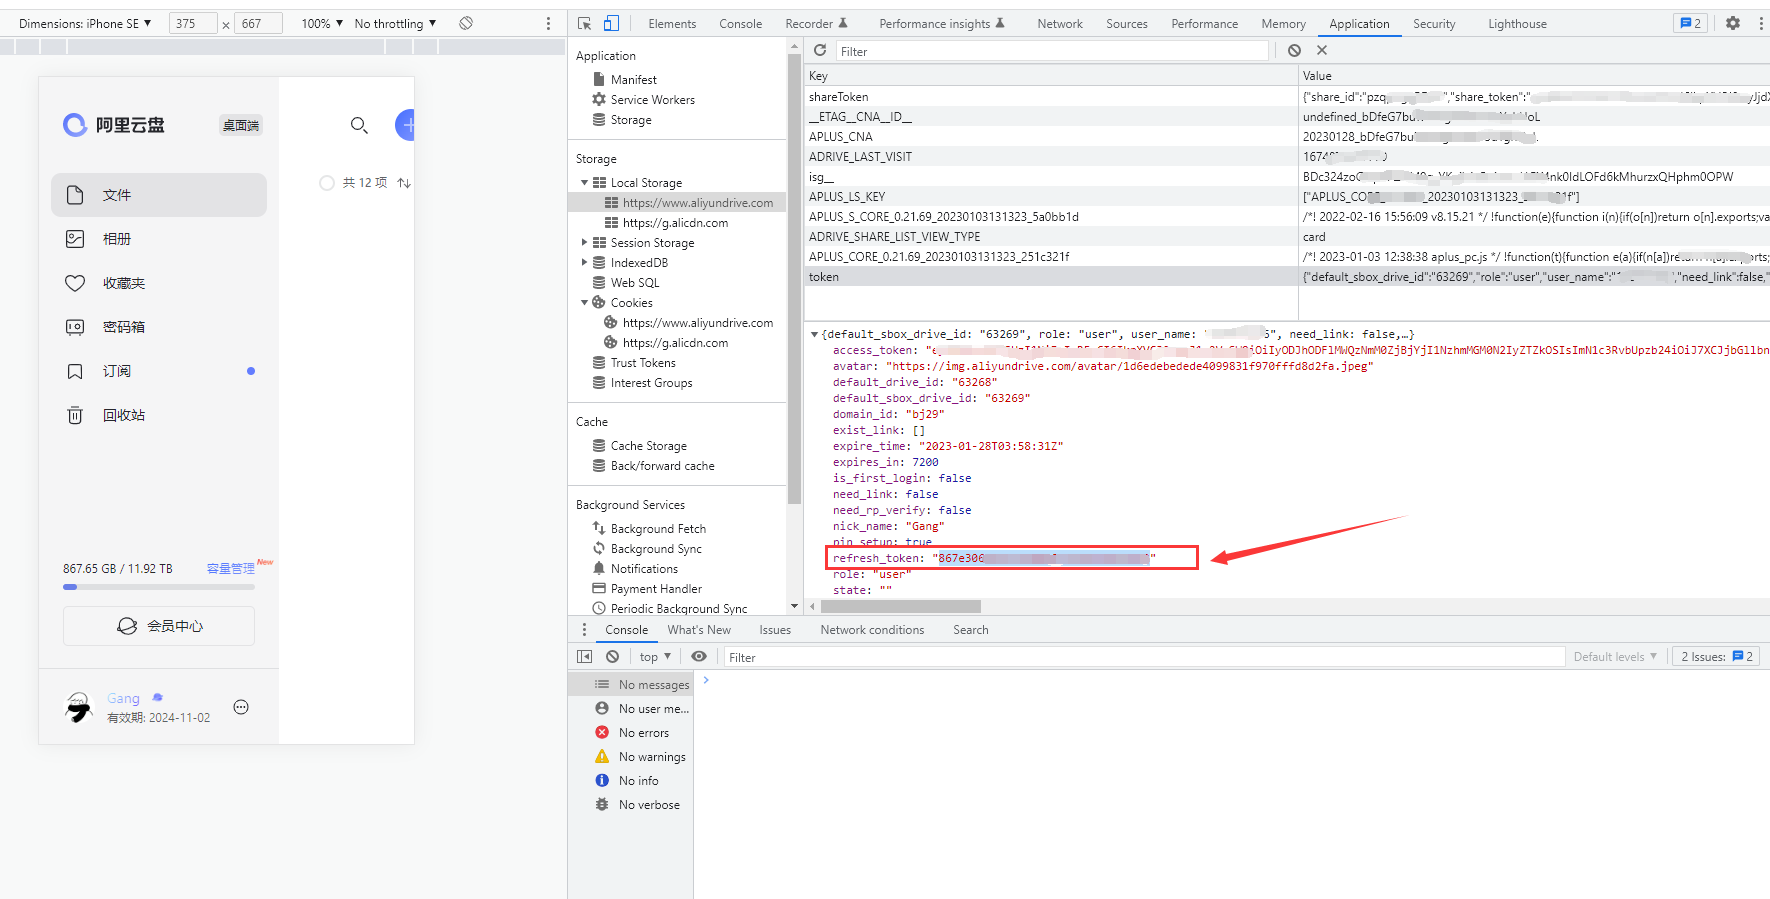This screenshot has width=1770, height=899.
Task: Select Manifest in Application panel
Action: pos(634,80)
